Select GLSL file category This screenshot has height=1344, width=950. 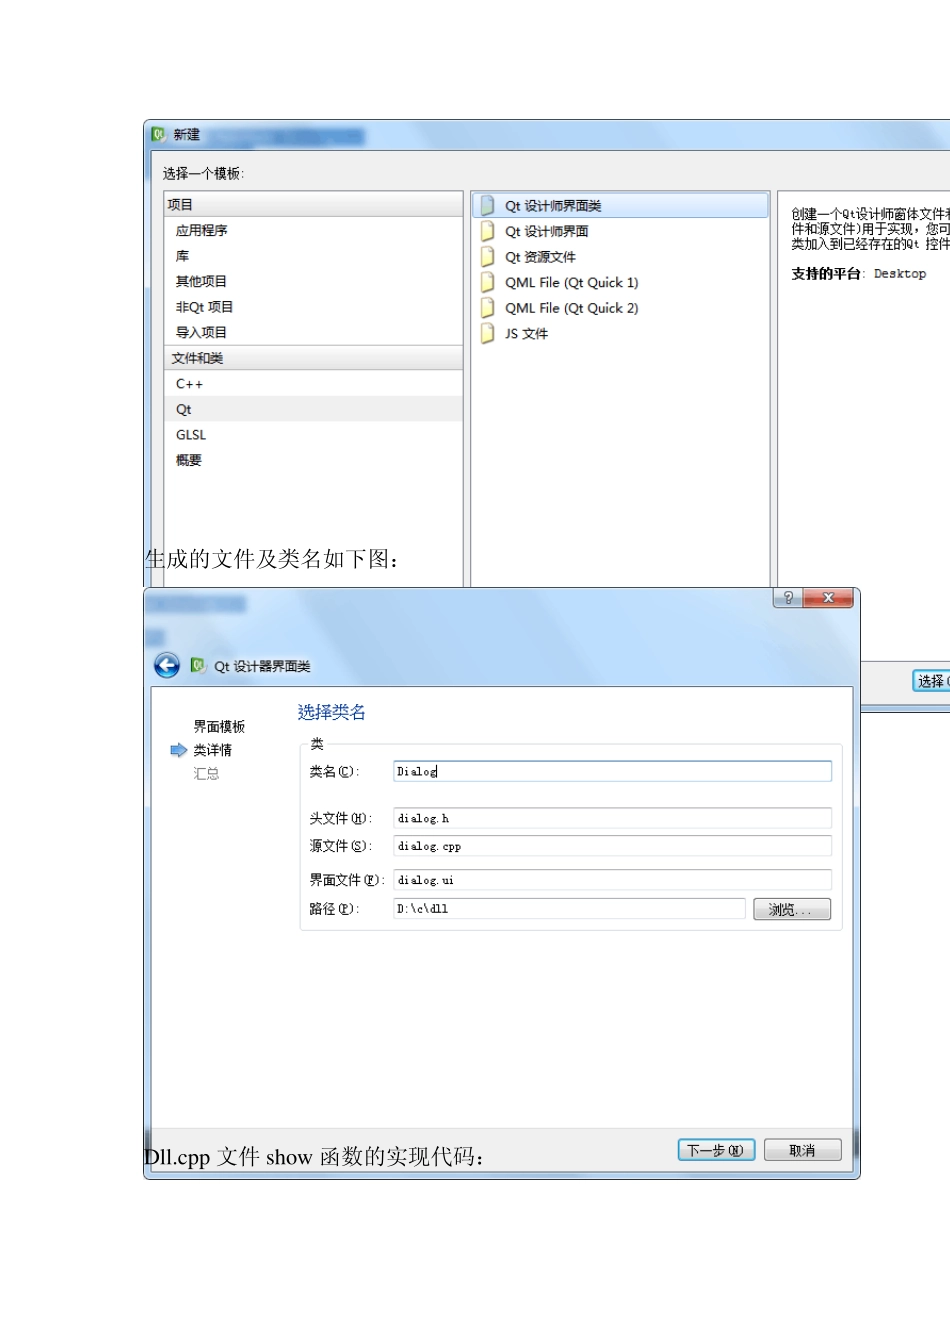coord(313,435)
